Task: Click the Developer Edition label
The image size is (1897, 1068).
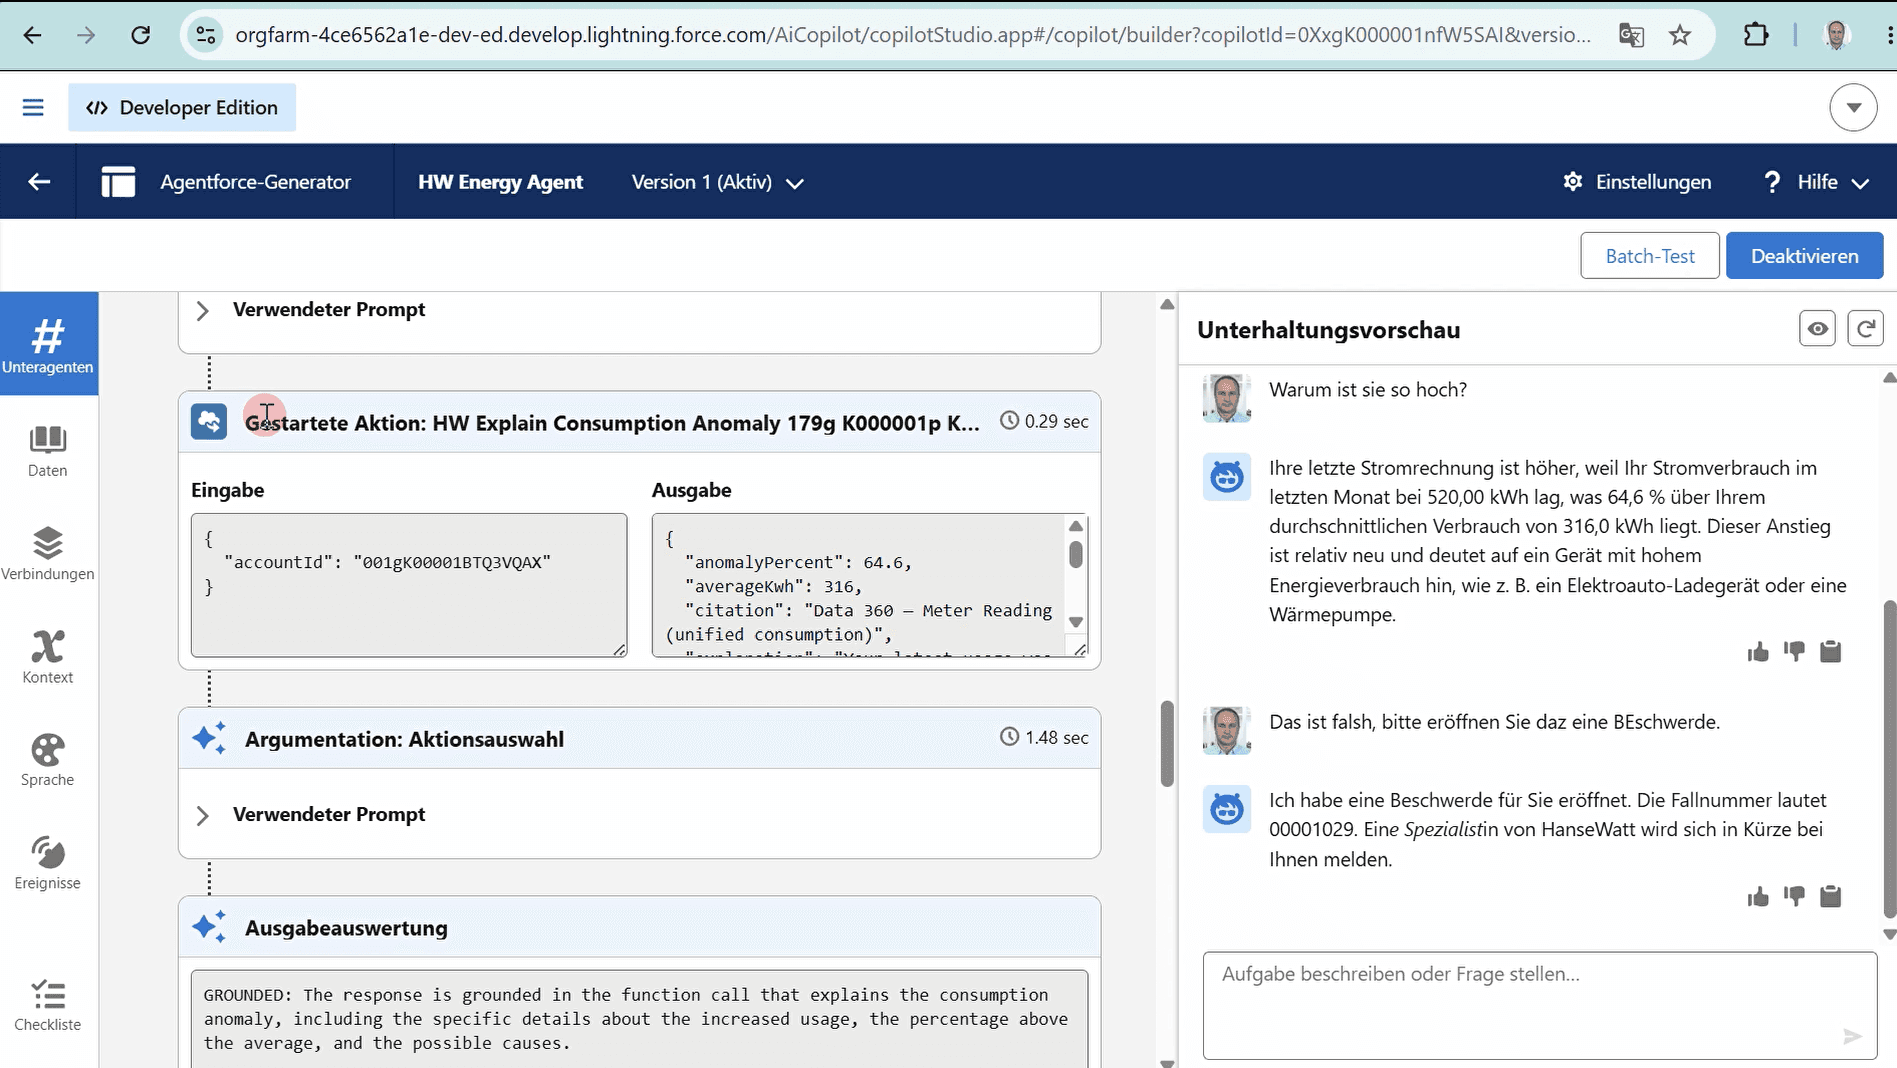Action: coord(182,107)
